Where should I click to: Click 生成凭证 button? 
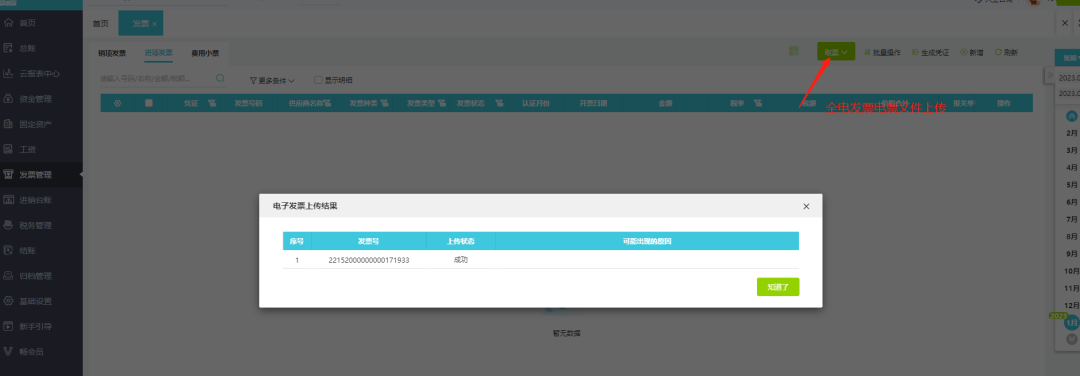(930, 52)
